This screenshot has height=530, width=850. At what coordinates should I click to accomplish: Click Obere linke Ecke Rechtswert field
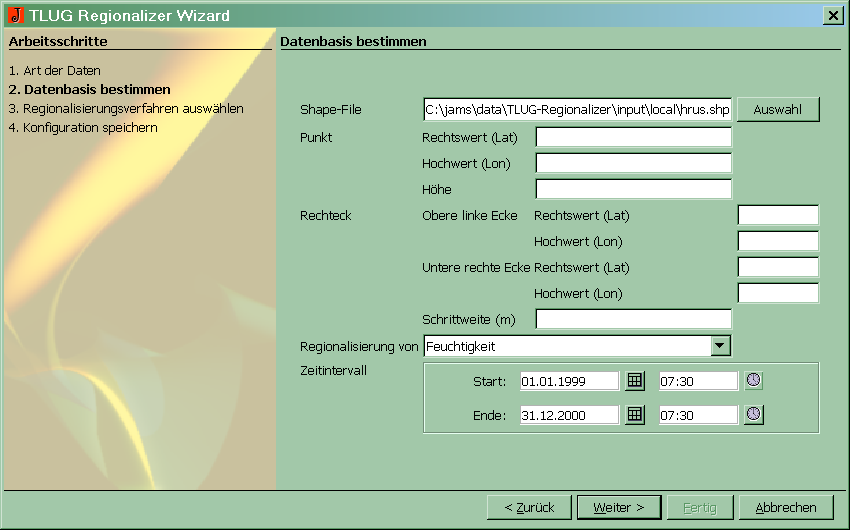coord(778,215)
